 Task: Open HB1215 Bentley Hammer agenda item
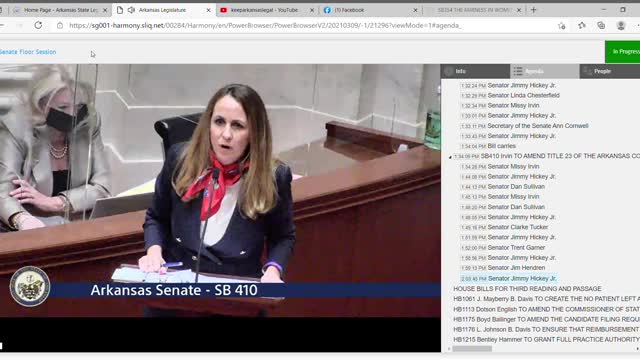pyautogui.click(x=547, y=340)
